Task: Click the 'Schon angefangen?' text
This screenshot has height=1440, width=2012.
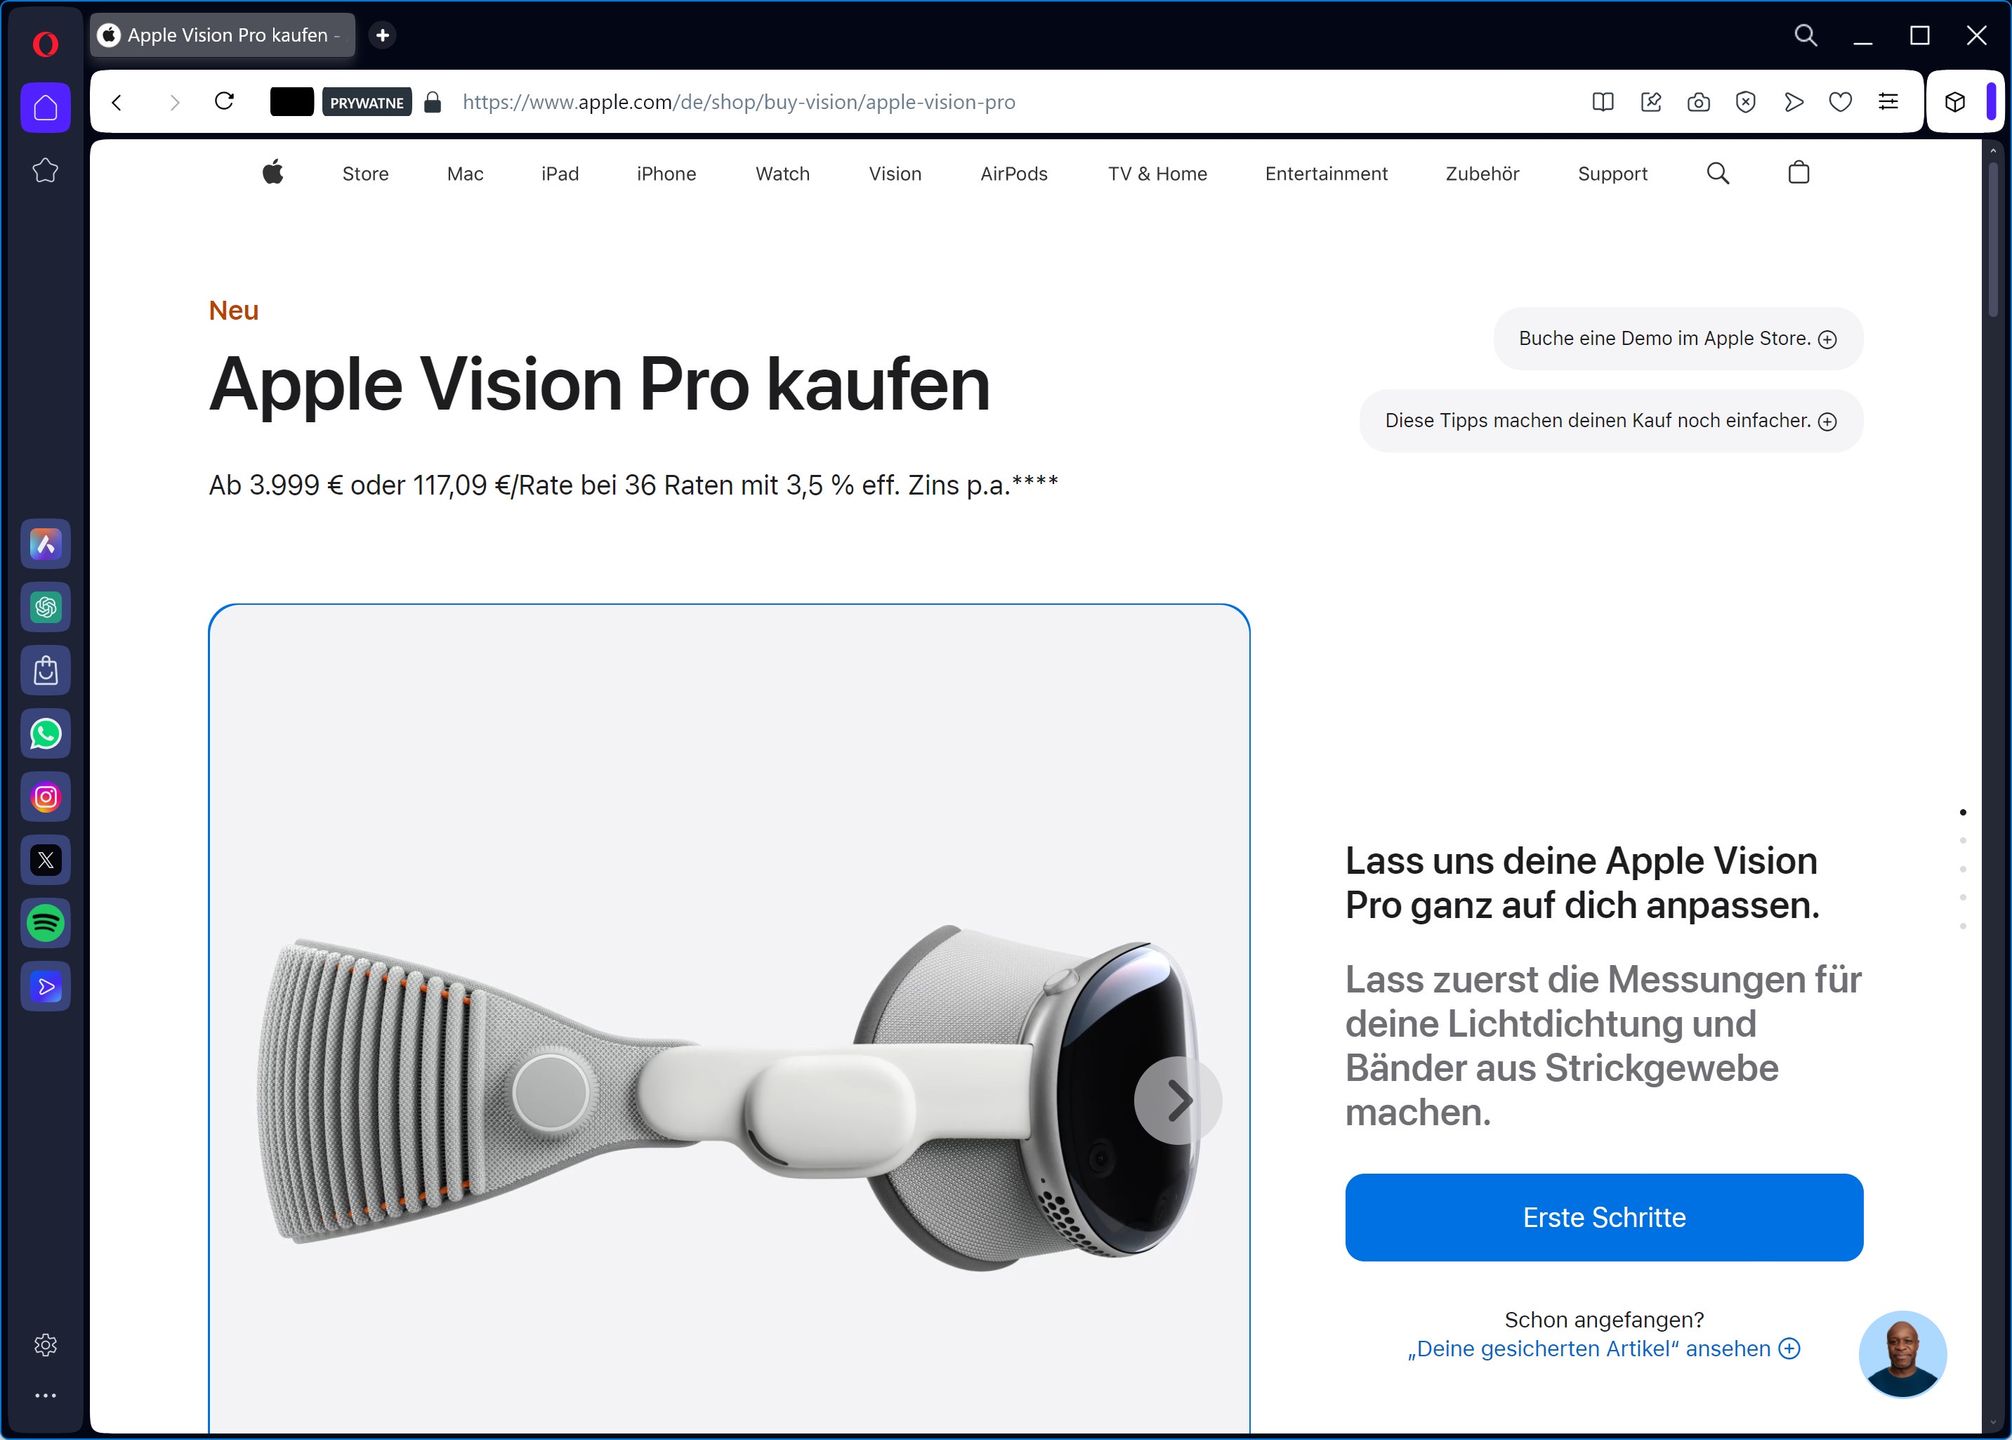Action: pyautogui.click(x=1604, y=1320)
